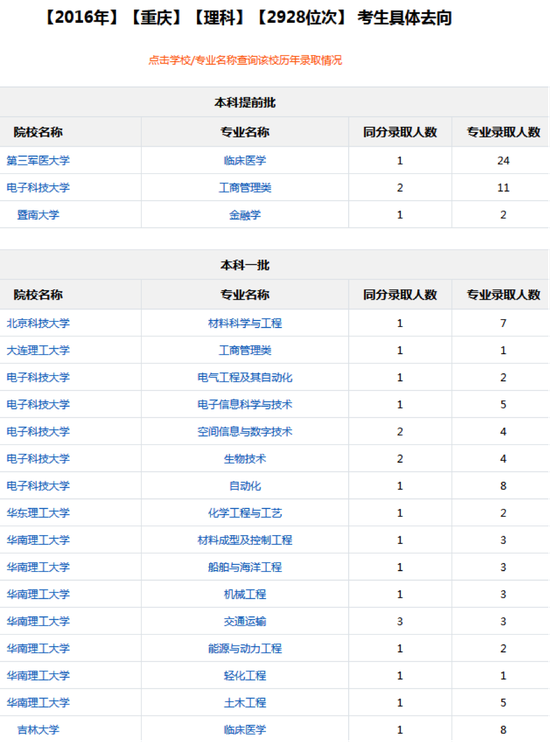Click 同分录取人数 header in 本科一批 table
This screenshot has height=742, width=550.
click(400, 295)
